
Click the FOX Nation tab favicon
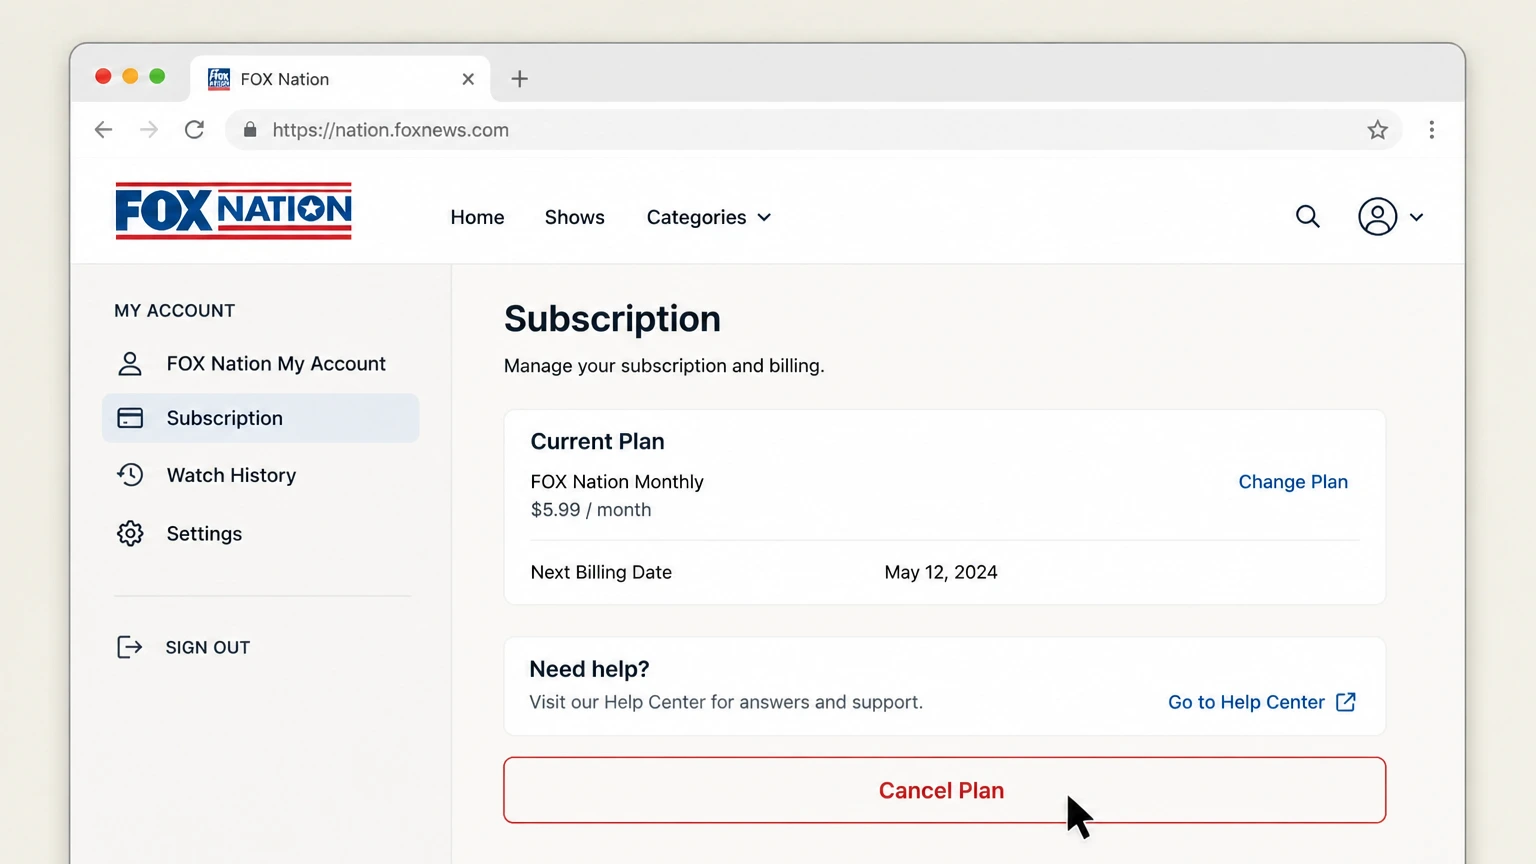(219, 79)
